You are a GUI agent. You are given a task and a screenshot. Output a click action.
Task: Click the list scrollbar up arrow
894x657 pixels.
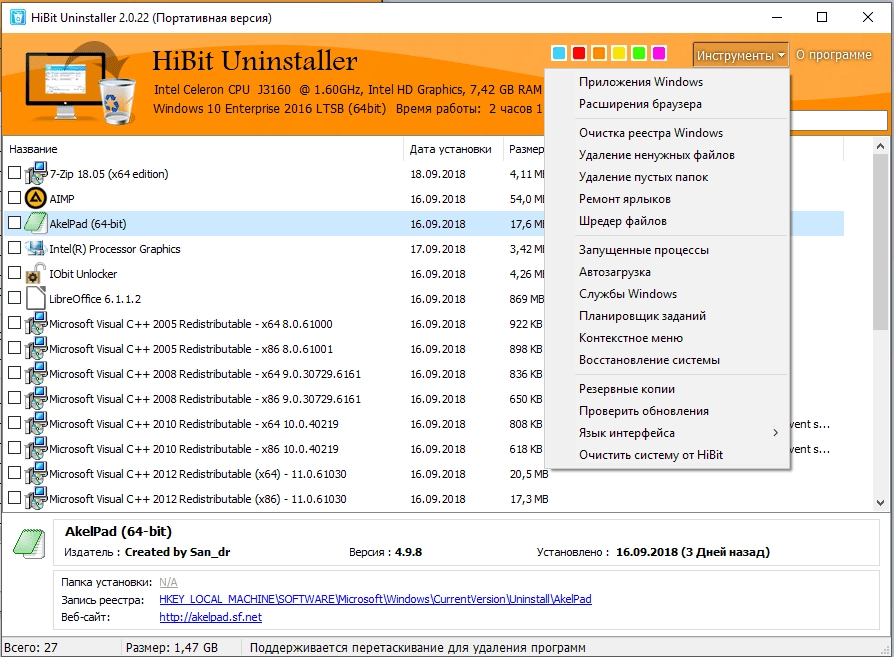[x=880, y=146]
